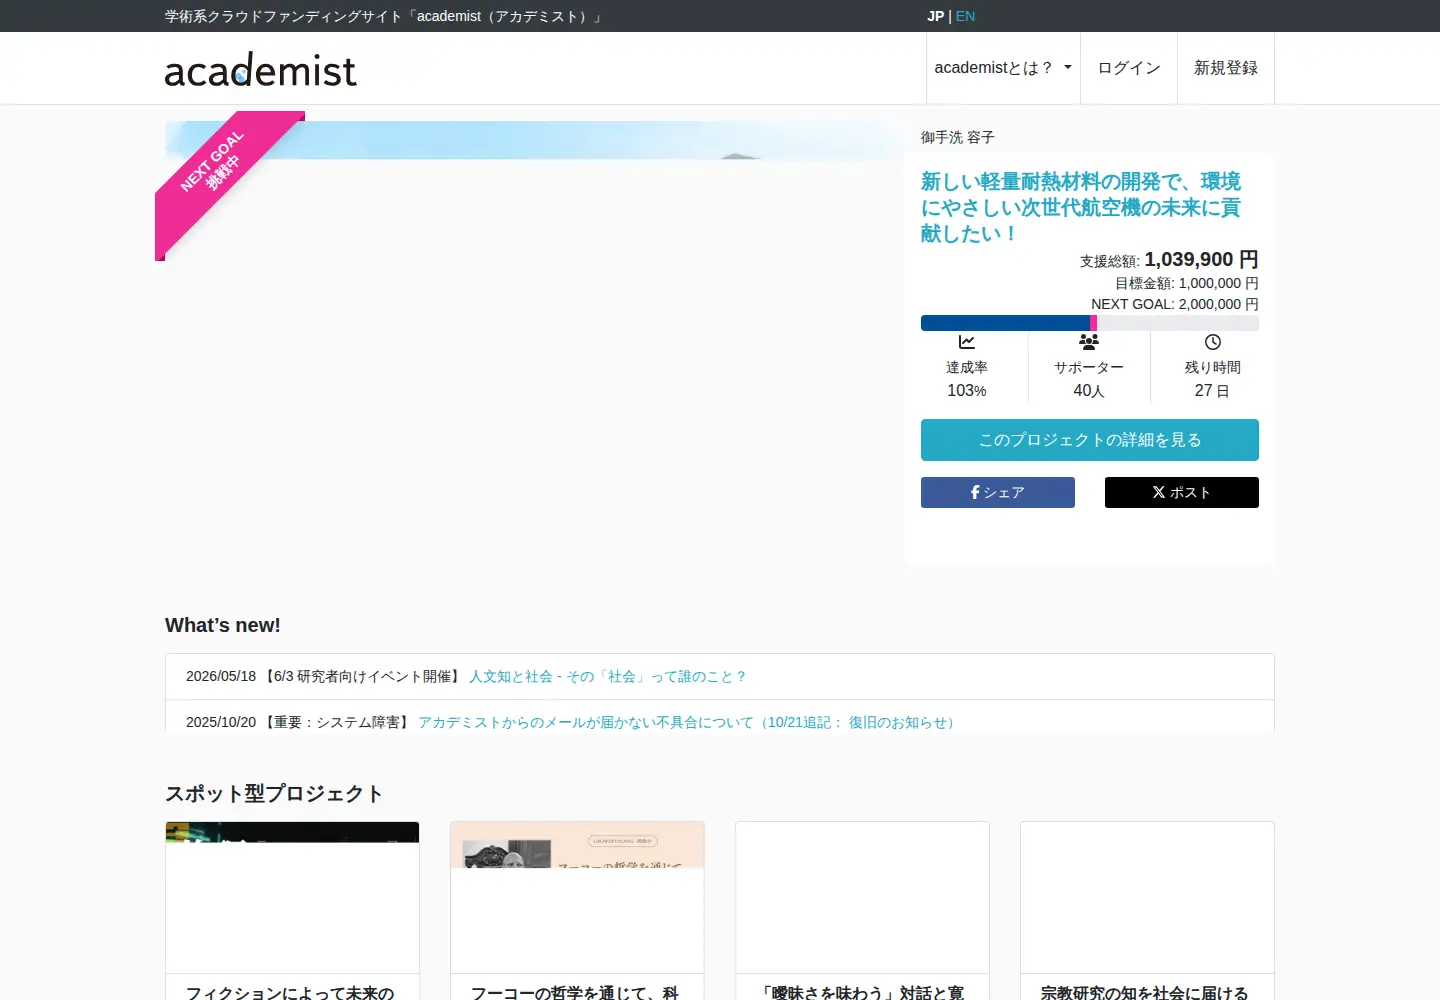Click the supporters people icon
This screenshot has height=1000, width=1440.
click(1089, 342)
